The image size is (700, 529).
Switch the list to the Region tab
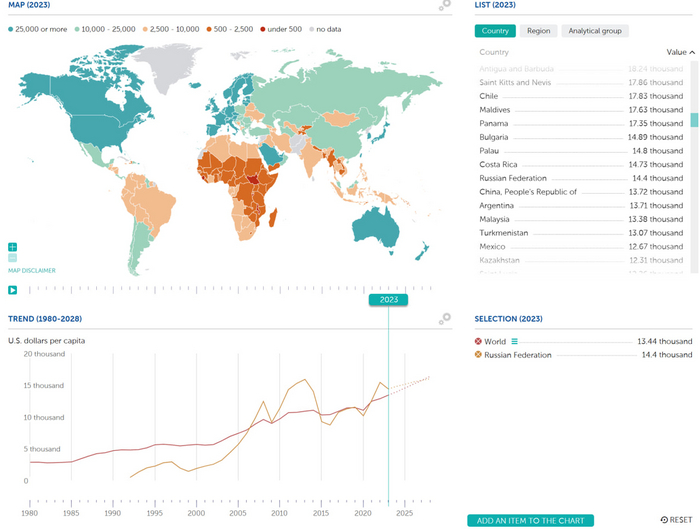538,31
